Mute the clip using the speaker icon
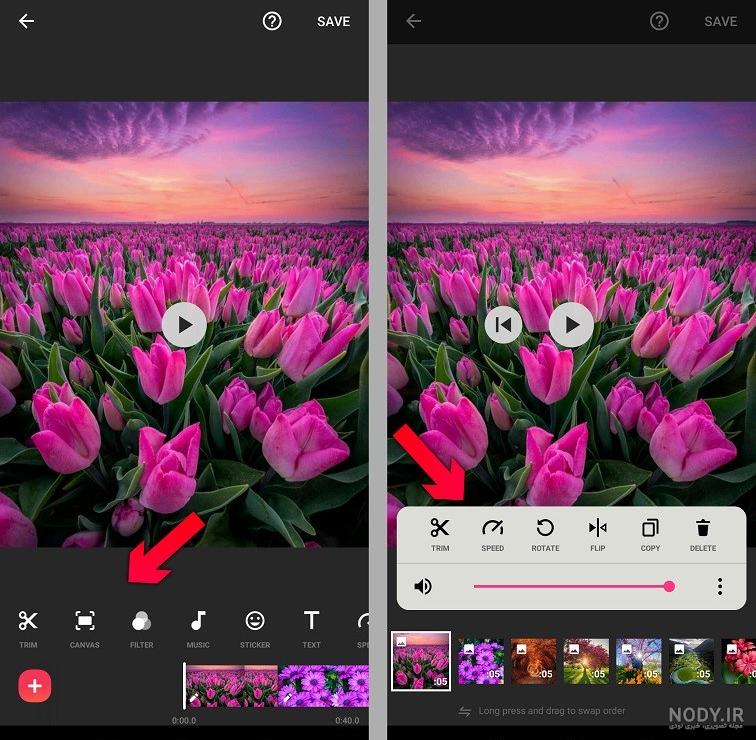 423,586
